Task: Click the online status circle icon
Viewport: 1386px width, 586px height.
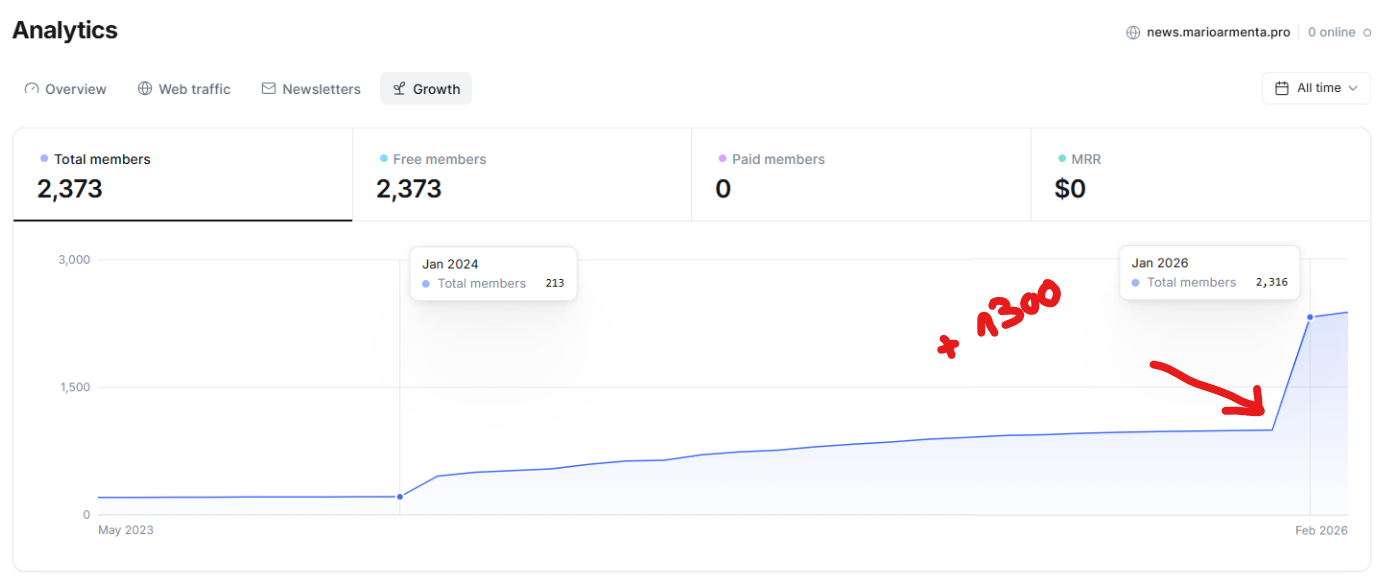Action: point(1367,32)
